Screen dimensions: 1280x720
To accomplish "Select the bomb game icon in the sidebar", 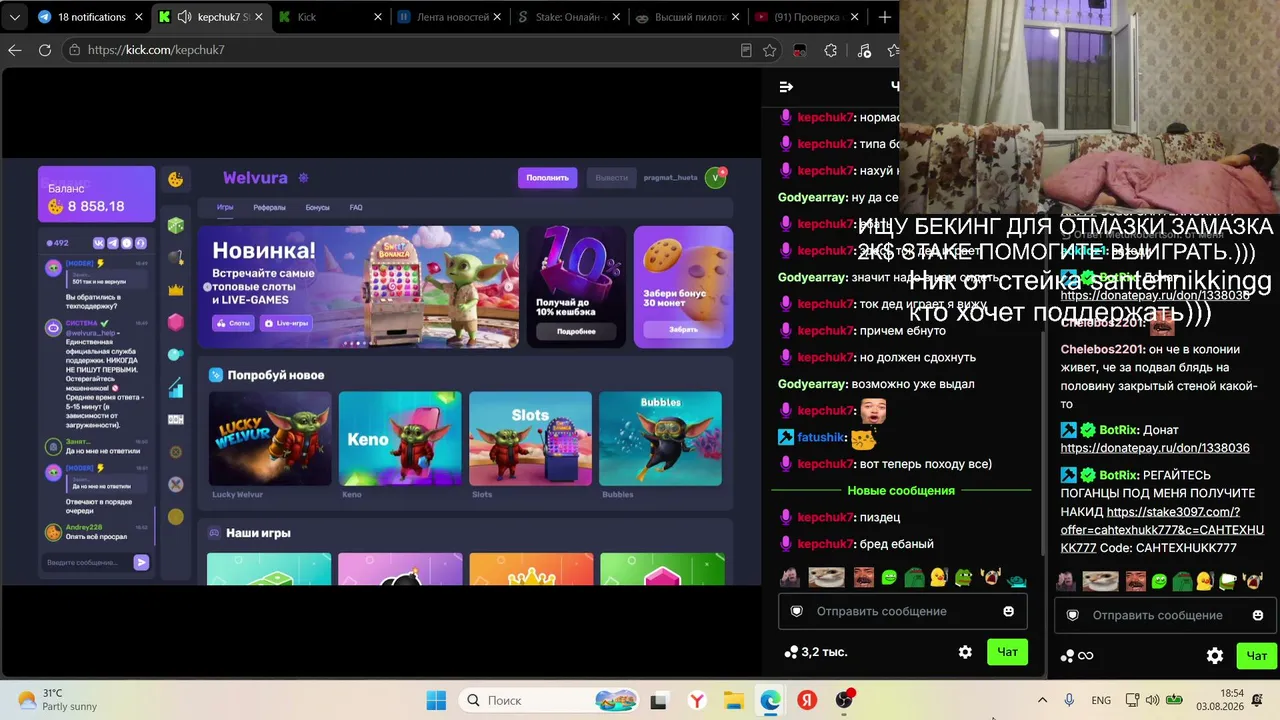I will tap(176, 258).
